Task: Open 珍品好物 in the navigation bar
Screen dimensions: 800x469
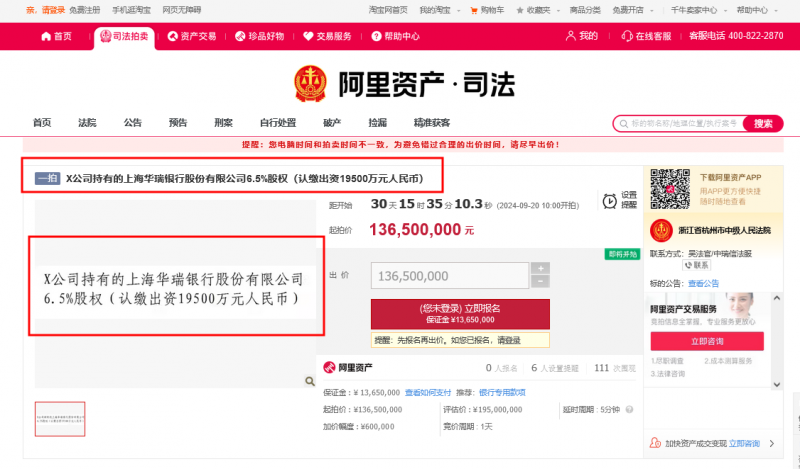Action: pos(259,36)
